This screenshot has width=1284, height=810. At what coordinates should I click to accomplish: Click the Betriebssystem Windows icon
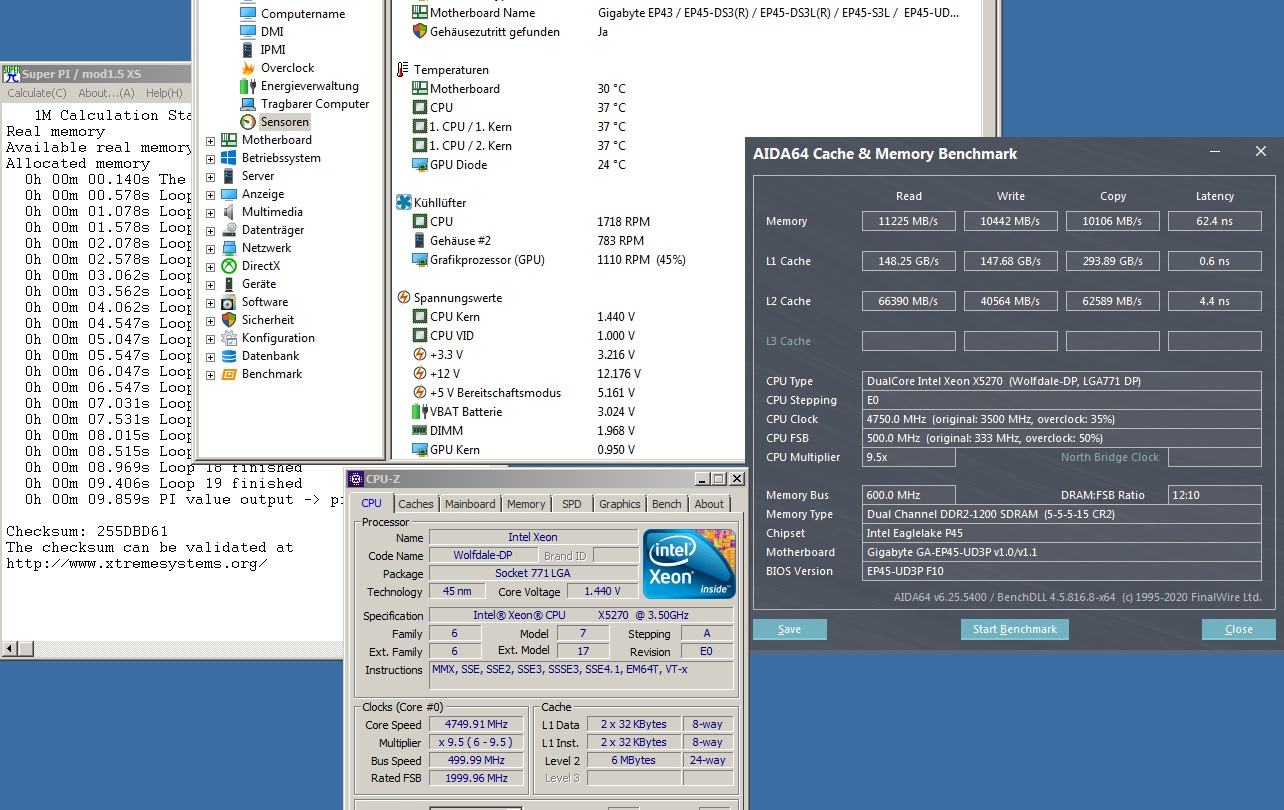point(228,157)
